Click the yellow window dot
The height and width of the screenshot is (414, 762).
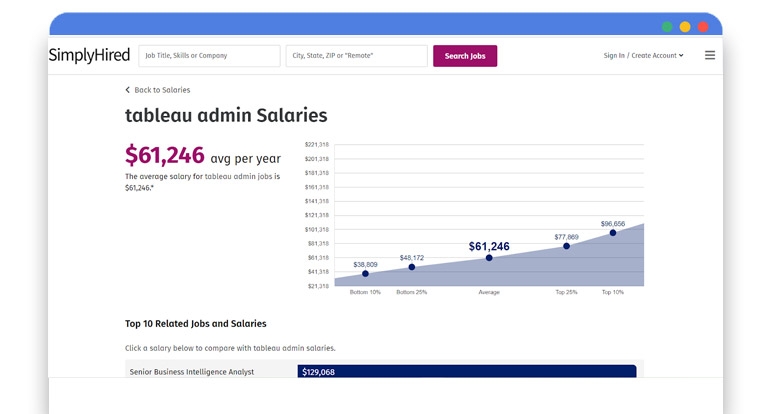(x=685, y=27)
